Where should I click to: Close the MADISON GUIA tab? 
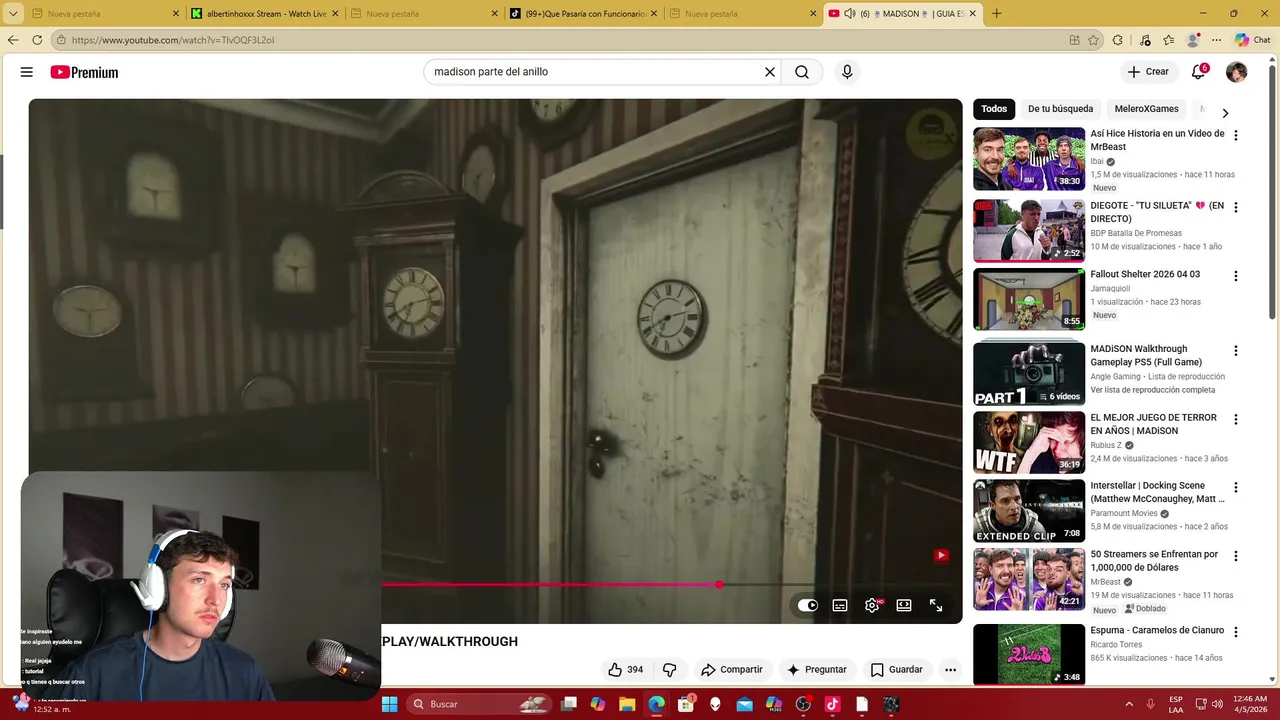click(972, 14)
